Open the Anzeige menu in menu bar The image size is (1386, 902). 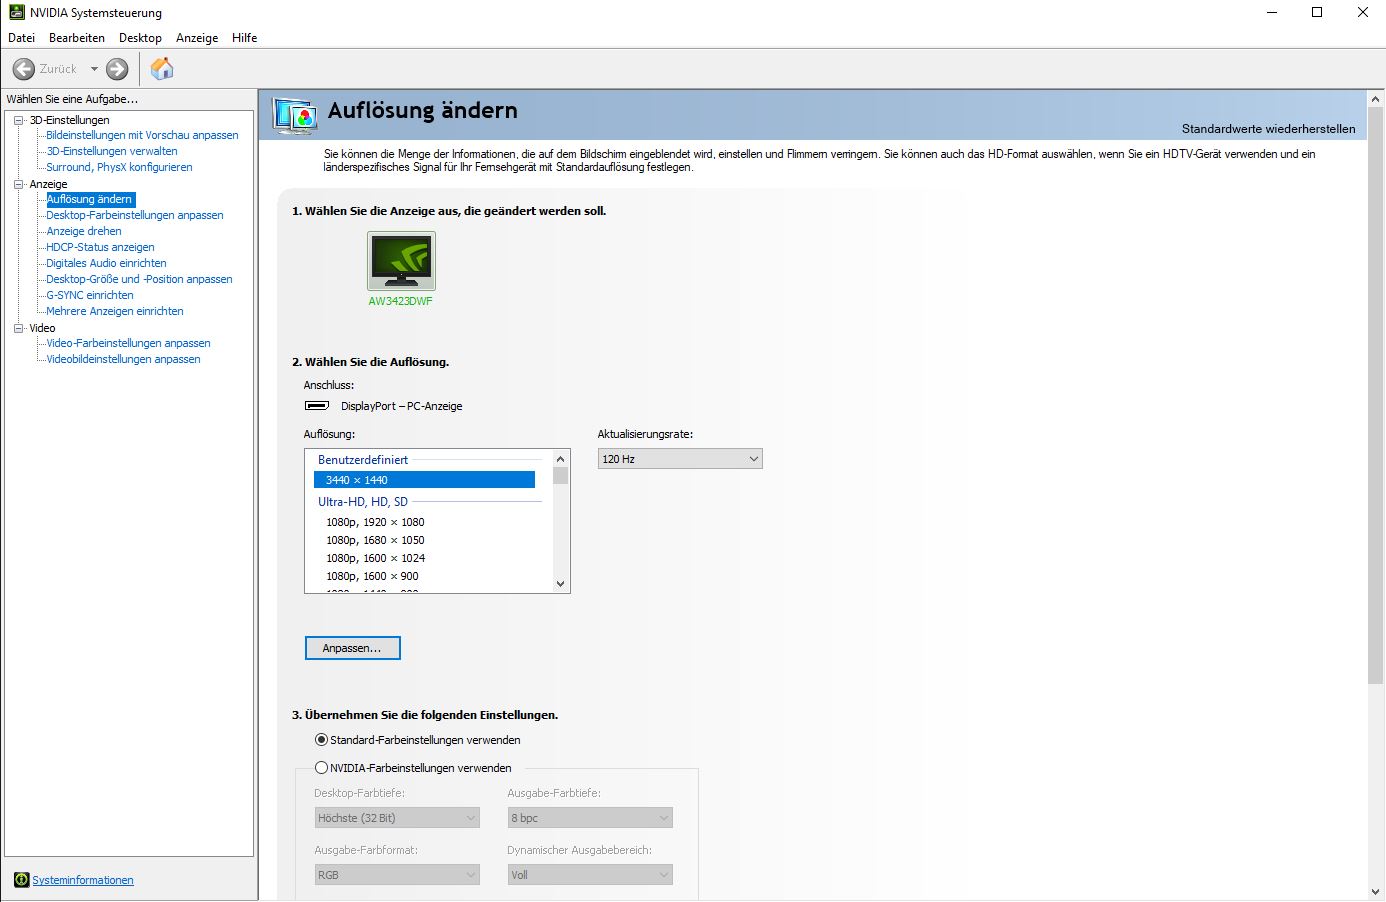tap(197, 38)
